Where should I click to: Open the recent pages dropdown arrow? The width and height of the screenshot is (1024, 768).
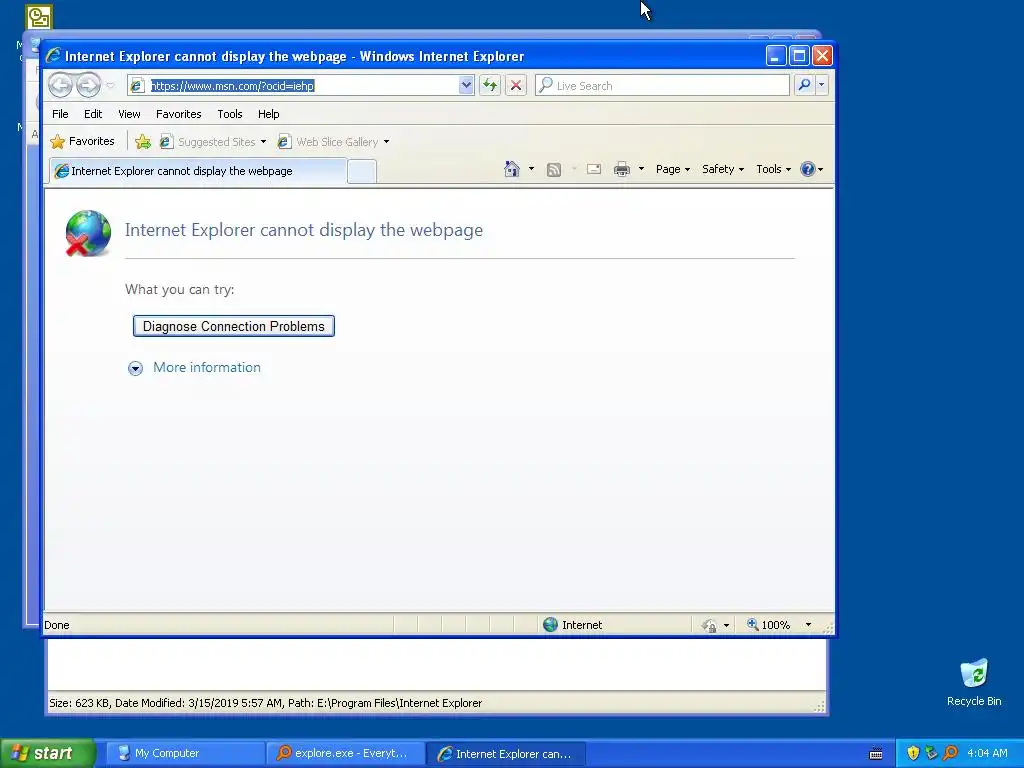click(x=110, y=86)
